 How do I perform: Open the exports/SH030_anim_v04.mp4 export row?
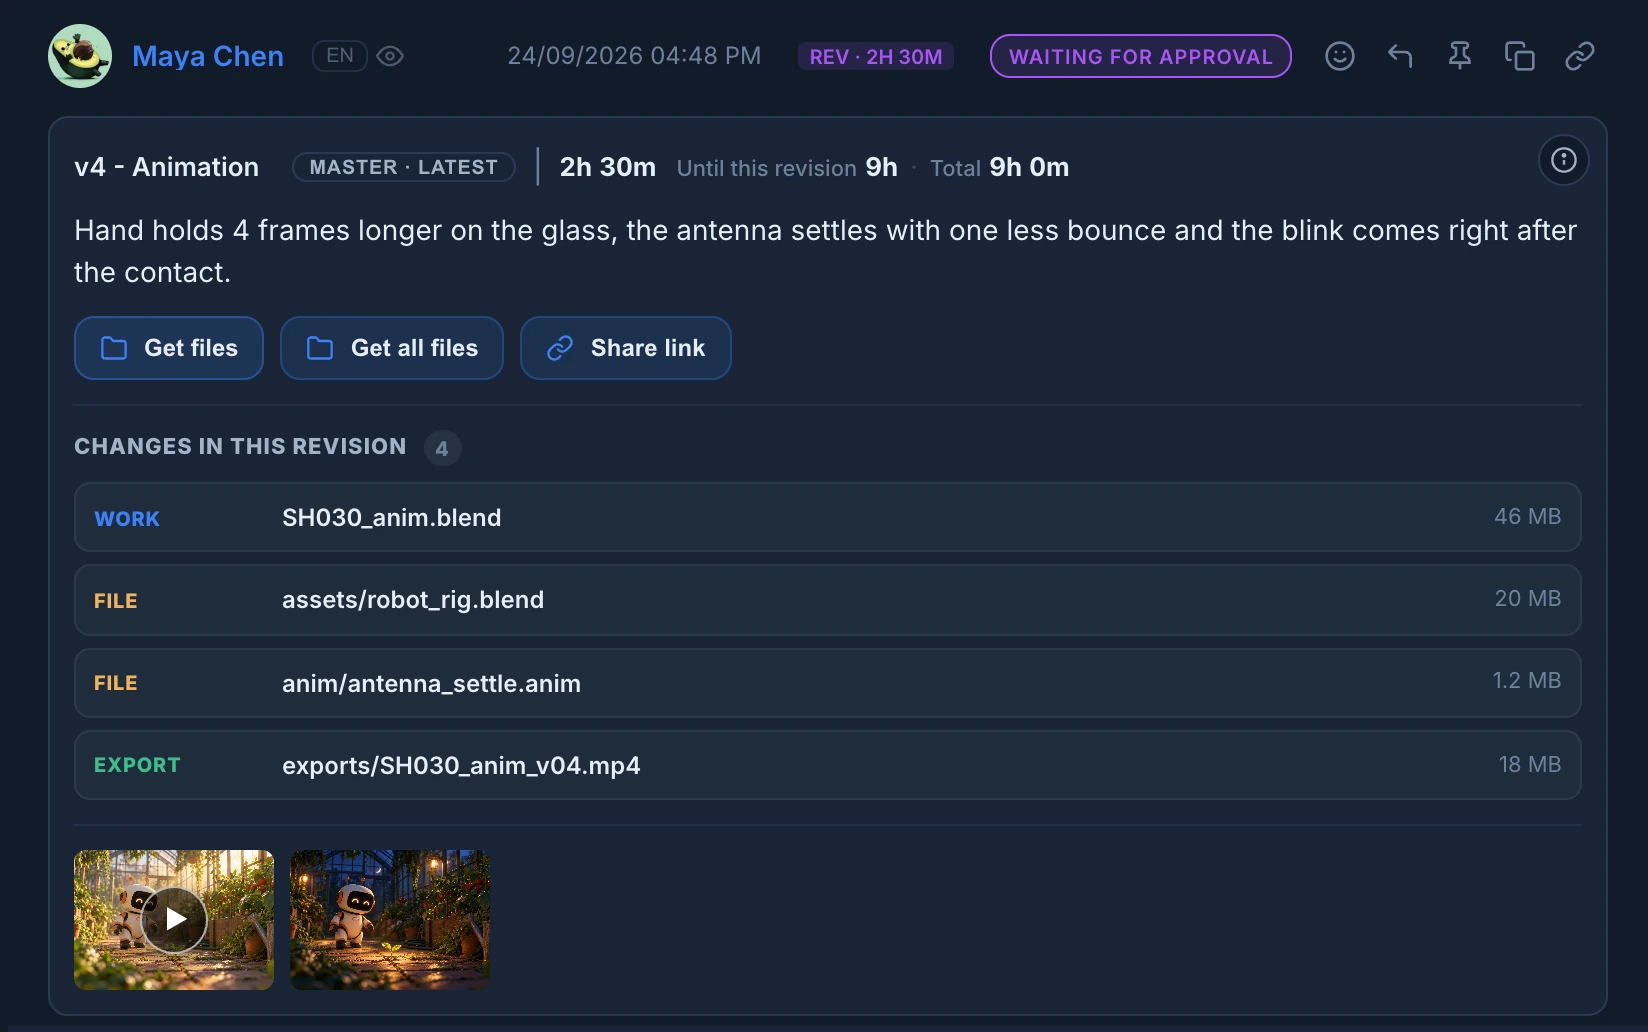pyautogui.click(x=828, y=765)
